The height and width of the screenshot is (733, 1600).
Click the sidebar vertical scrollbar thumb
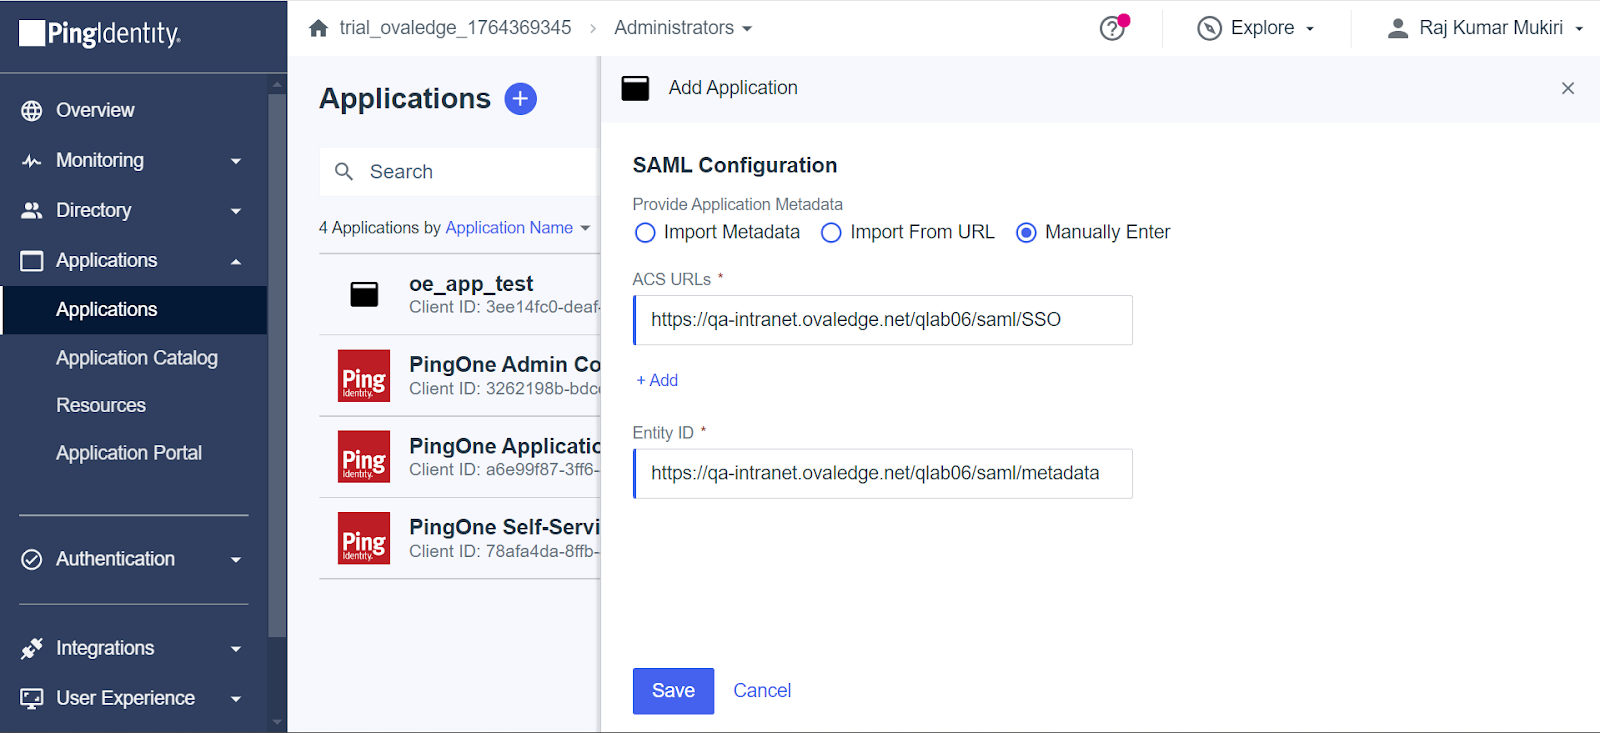(x=277, y=366)
